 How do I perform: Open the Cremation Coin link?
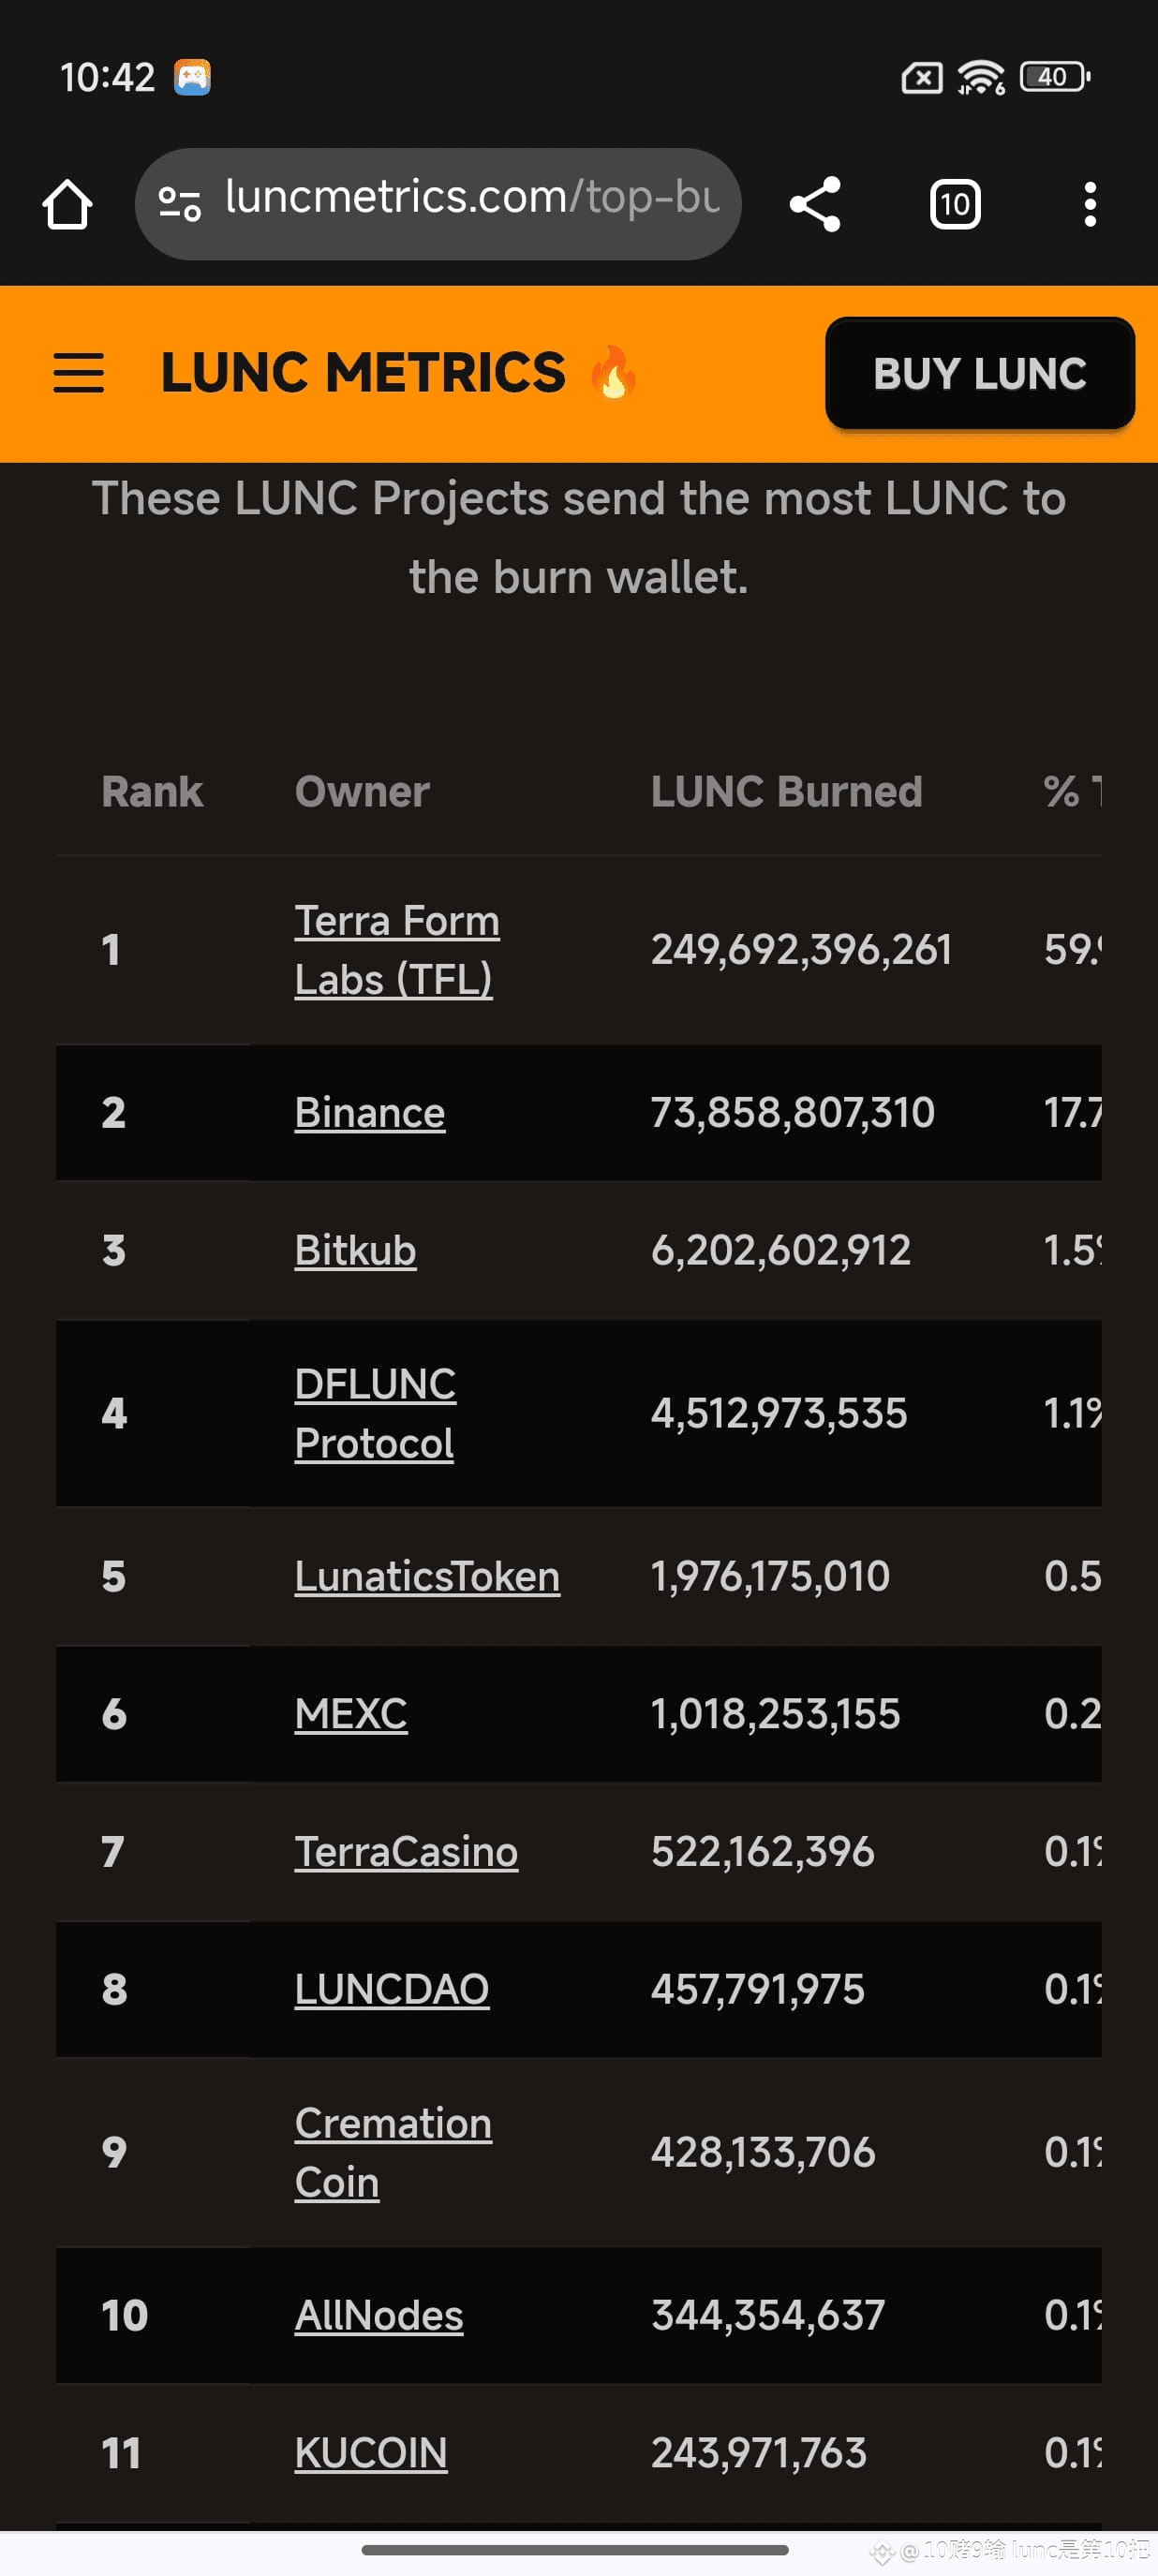(393, 2152)
